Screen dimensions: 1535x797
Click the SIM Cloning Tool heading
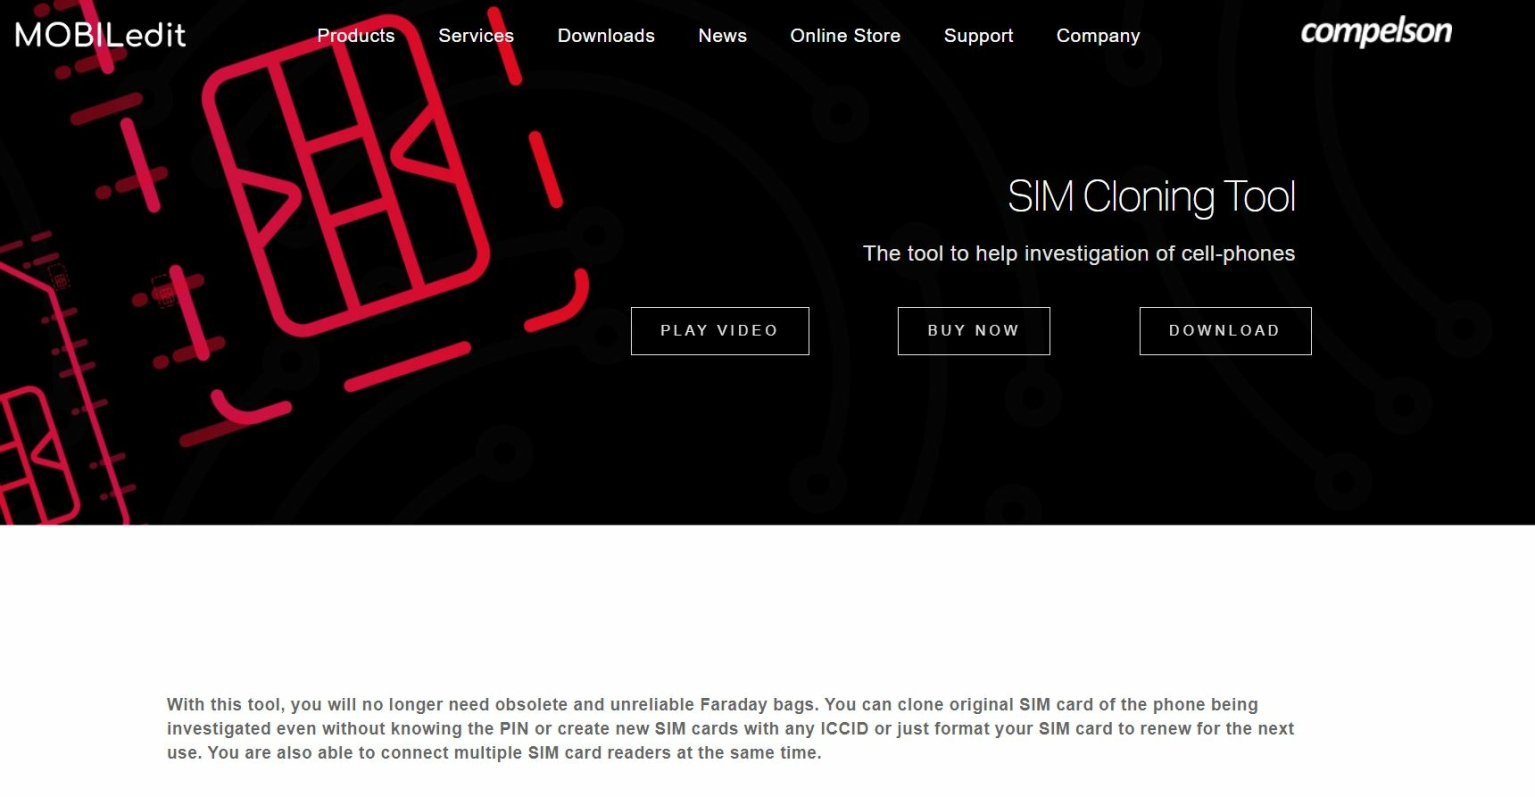point(1151,197)
